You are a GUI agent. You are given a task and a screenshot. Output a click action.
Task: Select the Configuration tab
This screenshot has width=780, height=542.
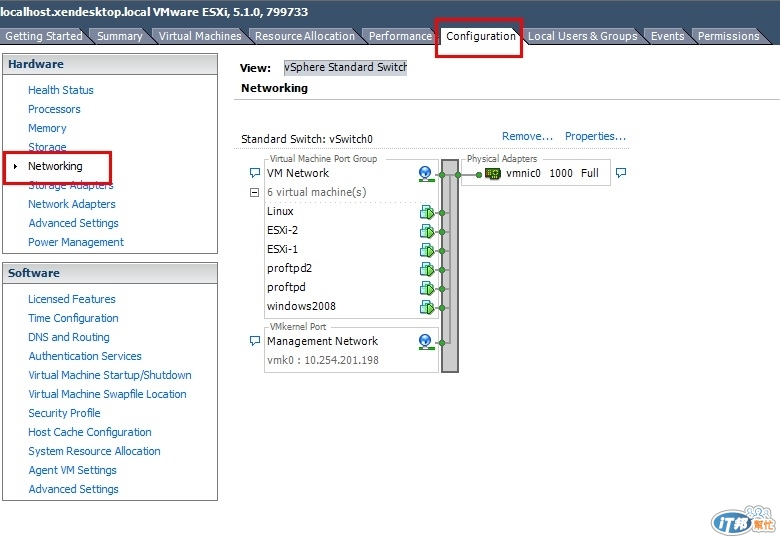tap(481, 36)
